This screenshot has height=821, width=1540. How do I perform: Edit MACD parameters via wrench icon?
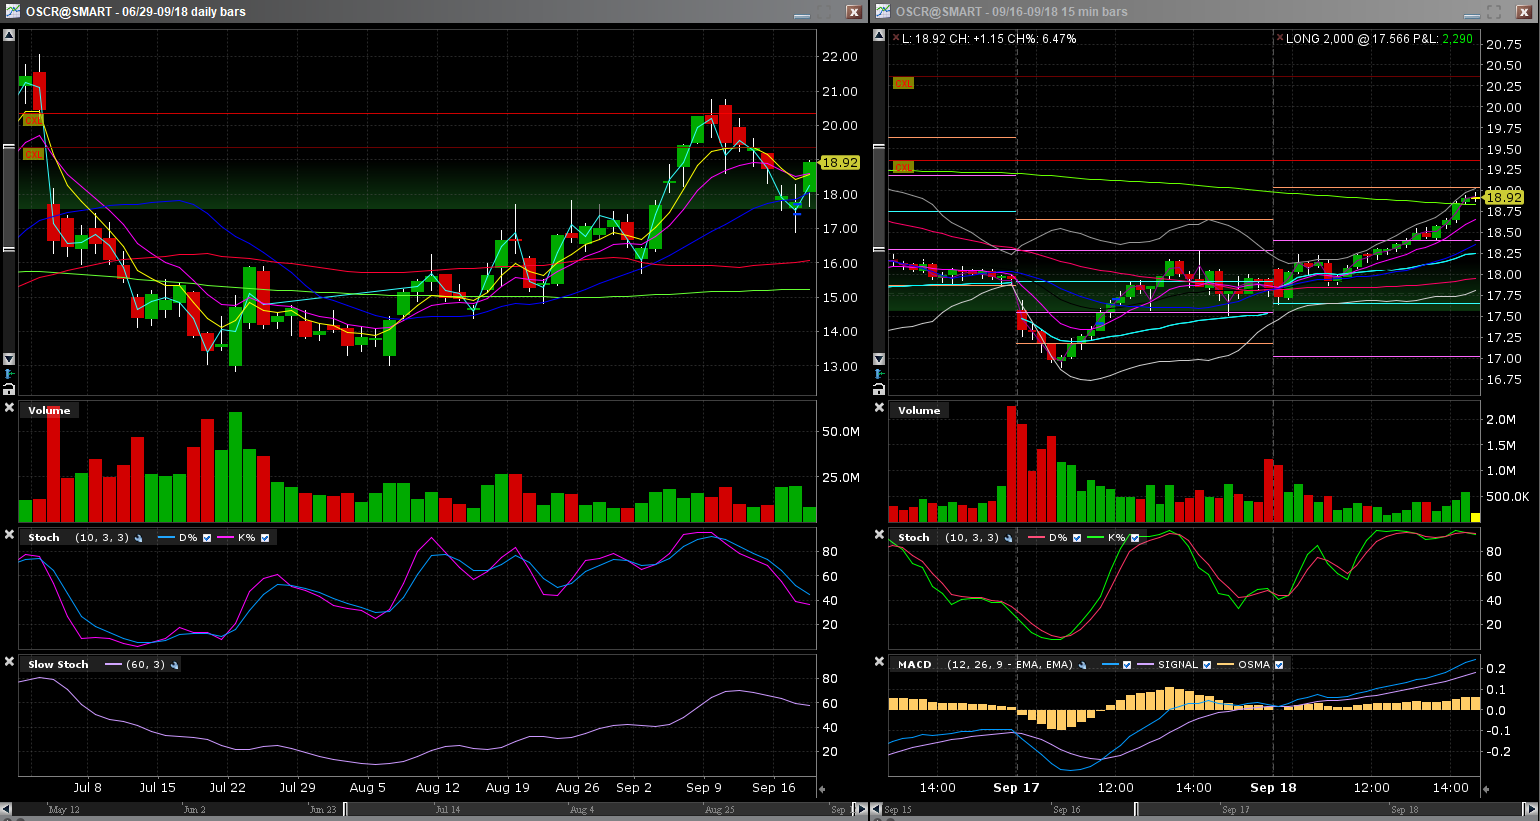pyautogui.click(x=1083, y=665)
